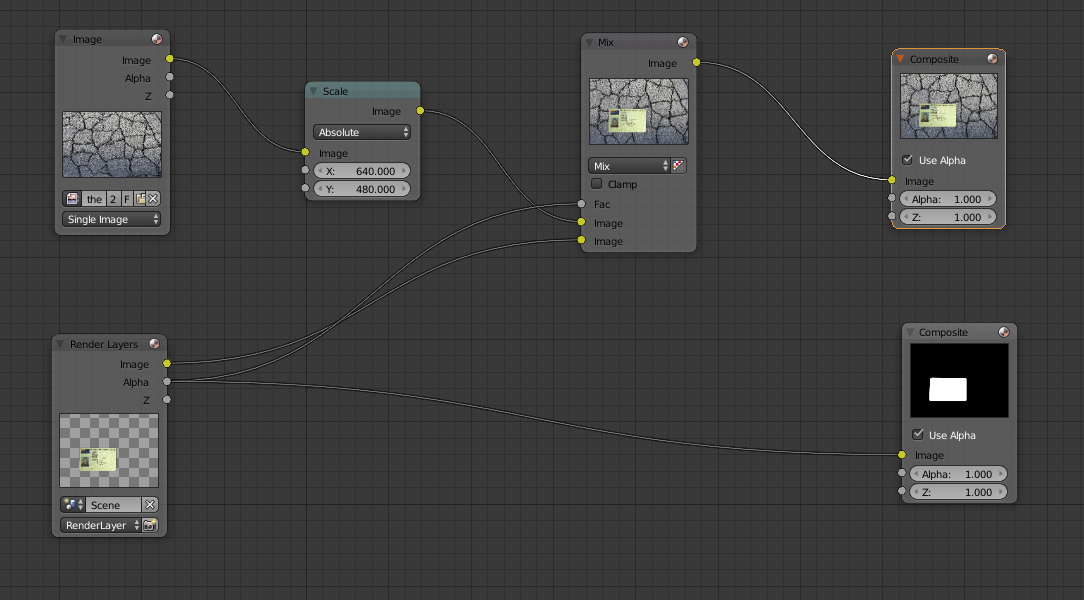Viewport: 1084px width, 600px height.
Task: Open image browse icon in Image node
Action: pyautogui.click(x=73, y=199)
